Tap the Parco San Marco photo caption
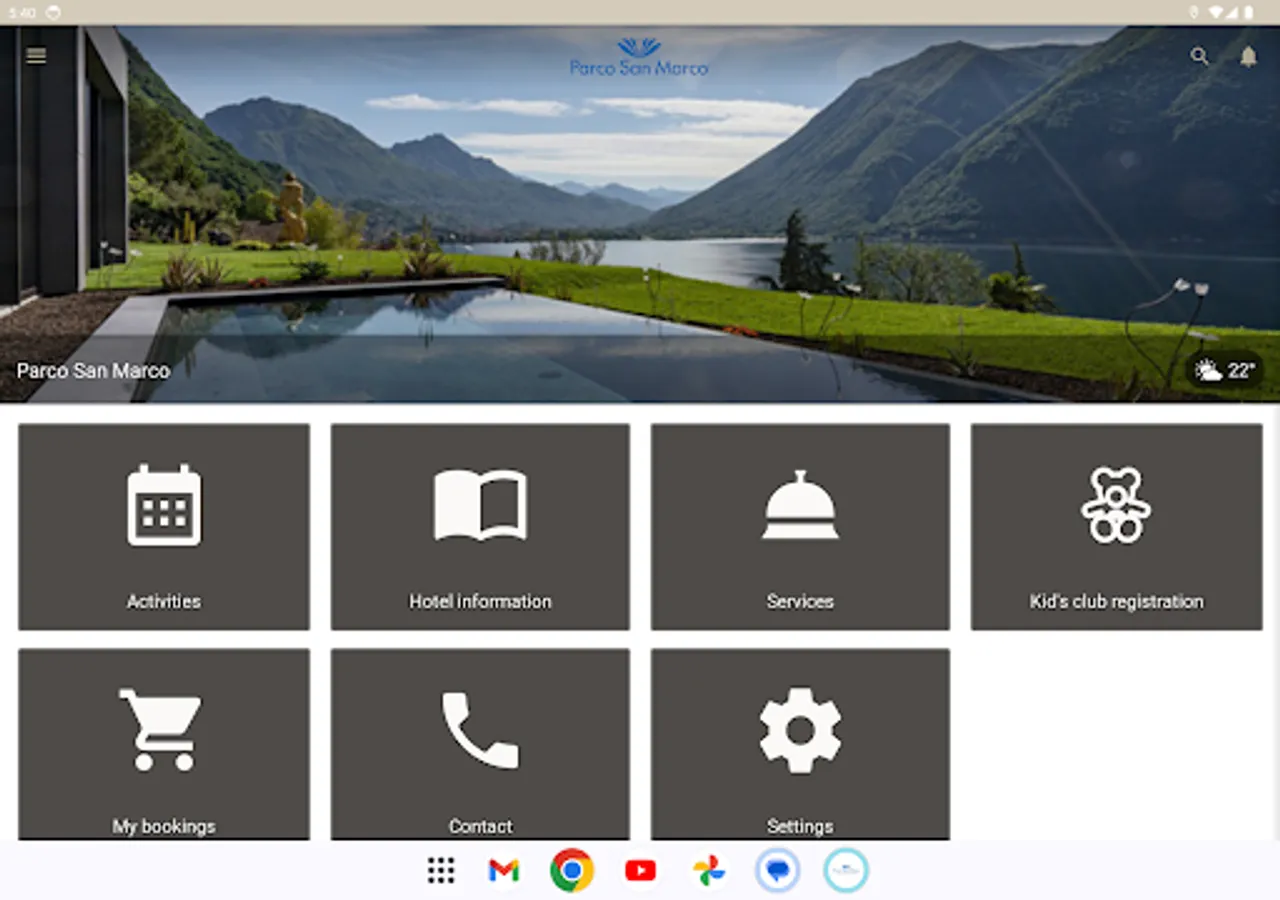 point(93,371)
